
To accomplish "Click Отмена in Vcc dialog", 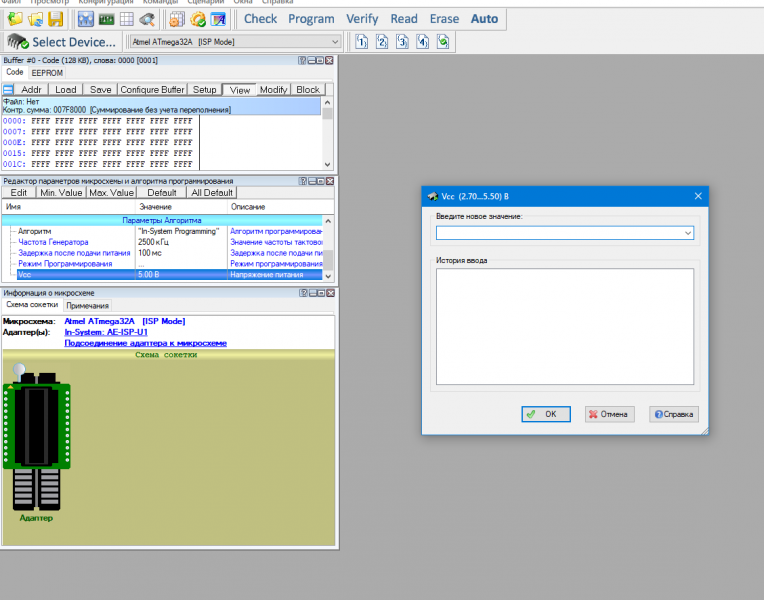I will [610, 414].
